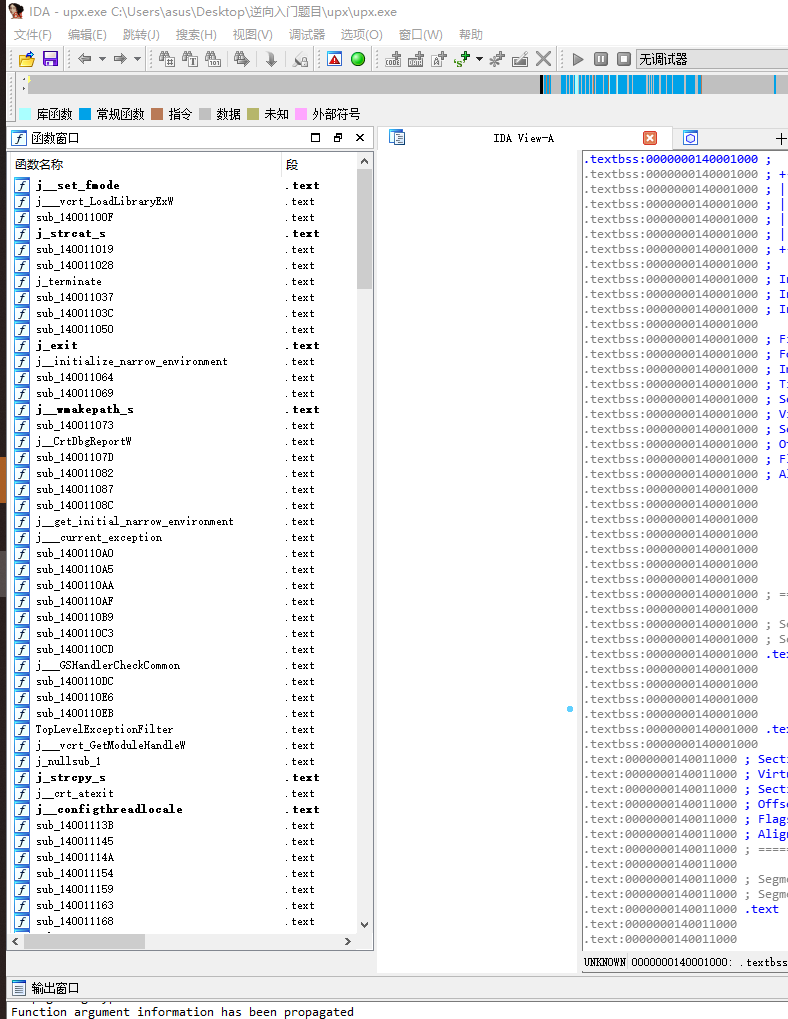This screenshot has width=788, height=1019.
Task: Click the blue region of the navigation band
Action: (631, 84)
